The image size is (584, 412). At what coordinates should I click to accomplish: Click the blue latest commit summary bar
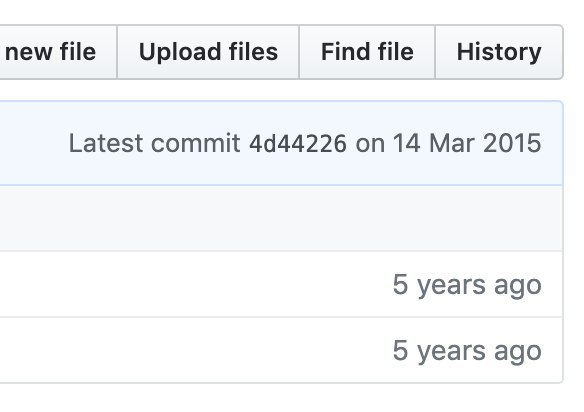pos(281,143)
